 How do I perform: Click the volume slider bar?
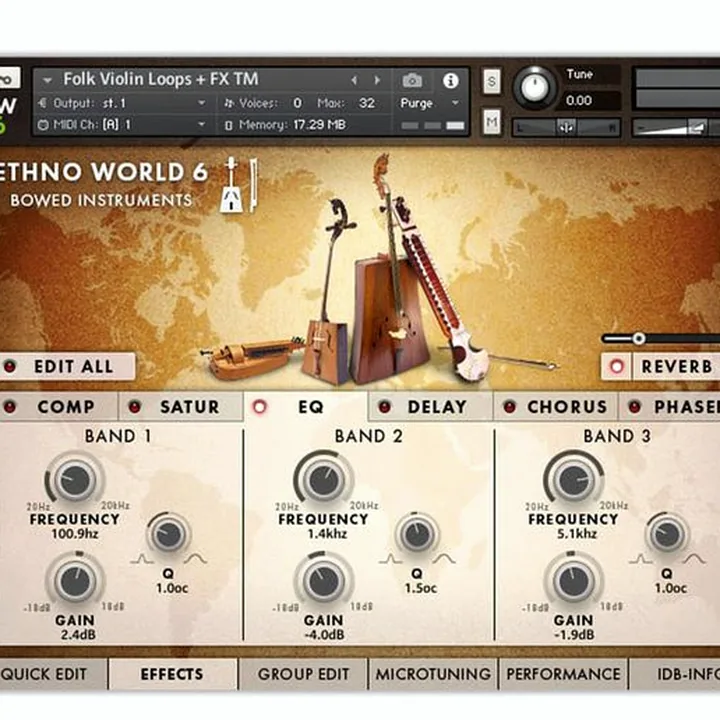676,127
